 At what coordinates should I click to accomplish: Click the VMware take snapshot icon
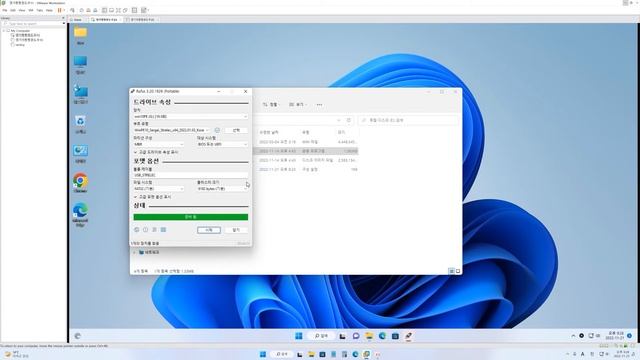82,10
